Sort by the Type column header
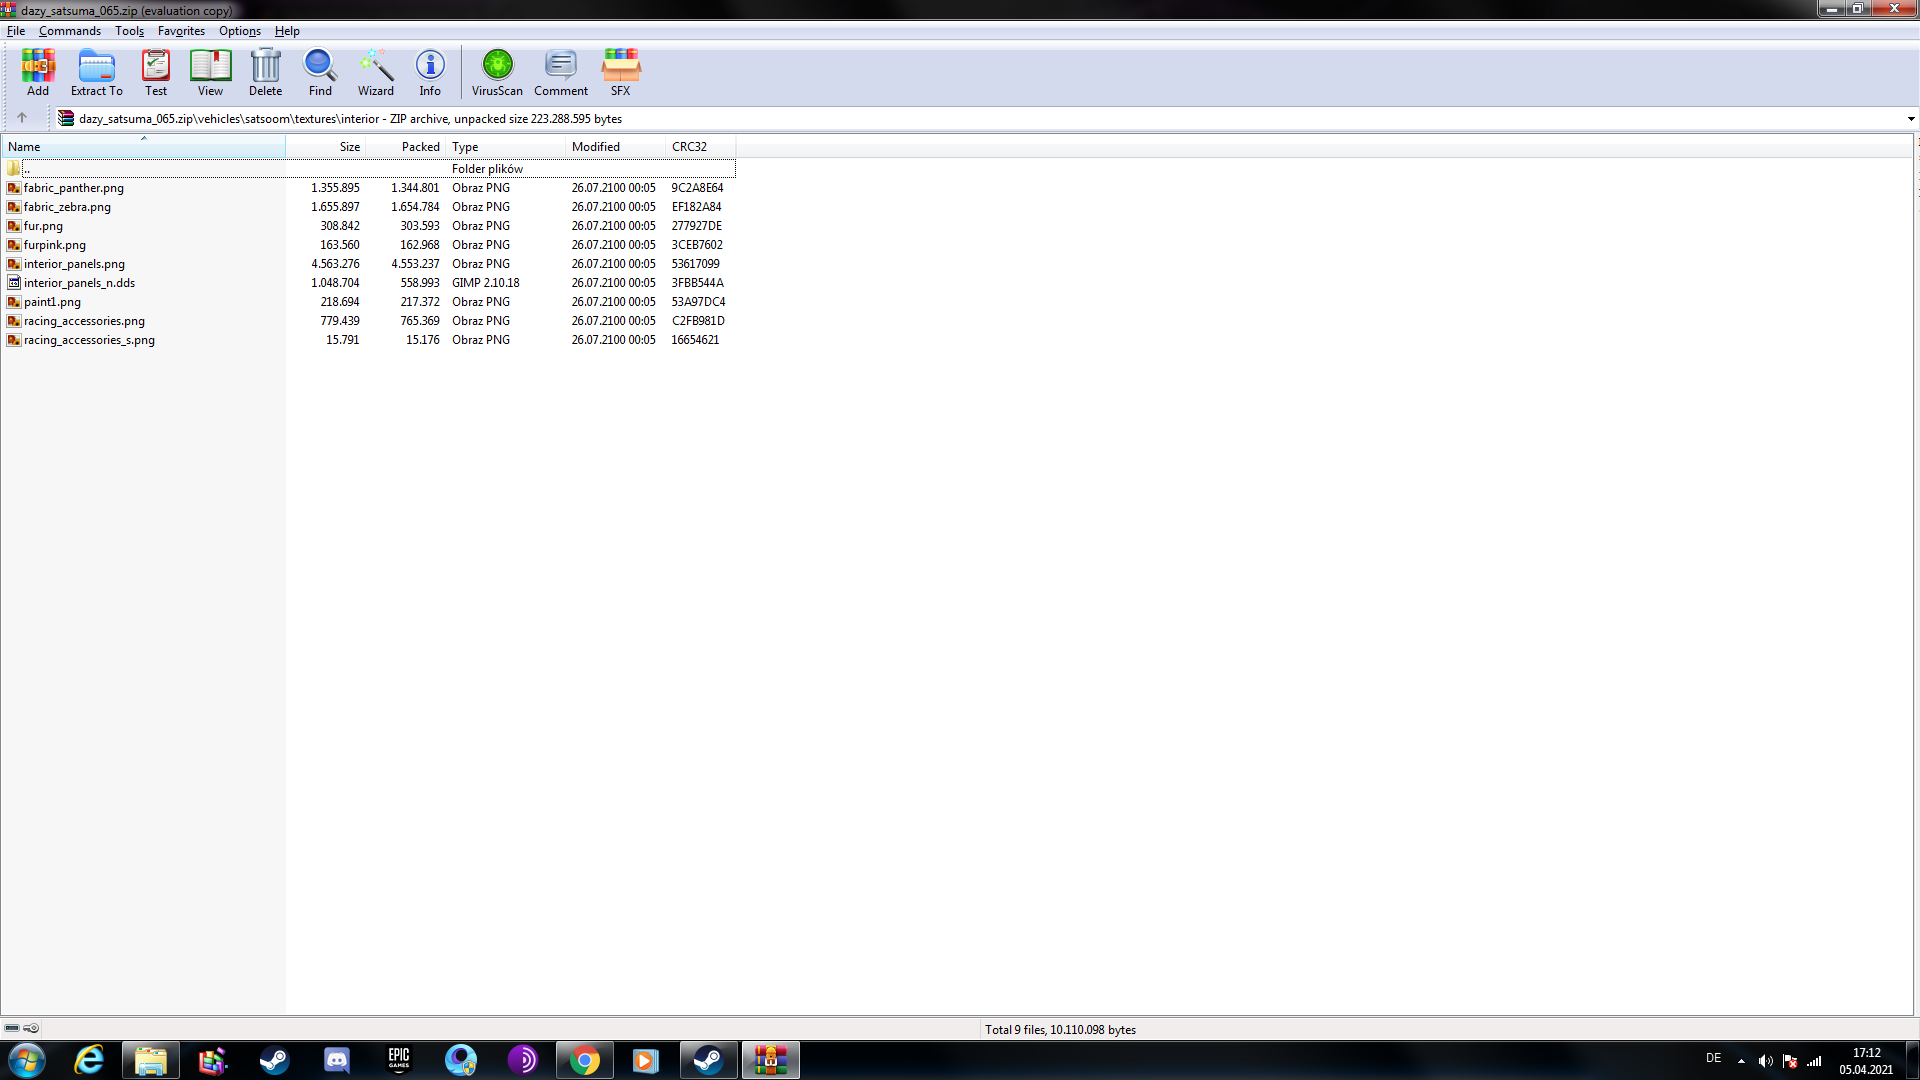Image resolution: width=1920 pixels, height=1080 pixels. coord(506,146)
